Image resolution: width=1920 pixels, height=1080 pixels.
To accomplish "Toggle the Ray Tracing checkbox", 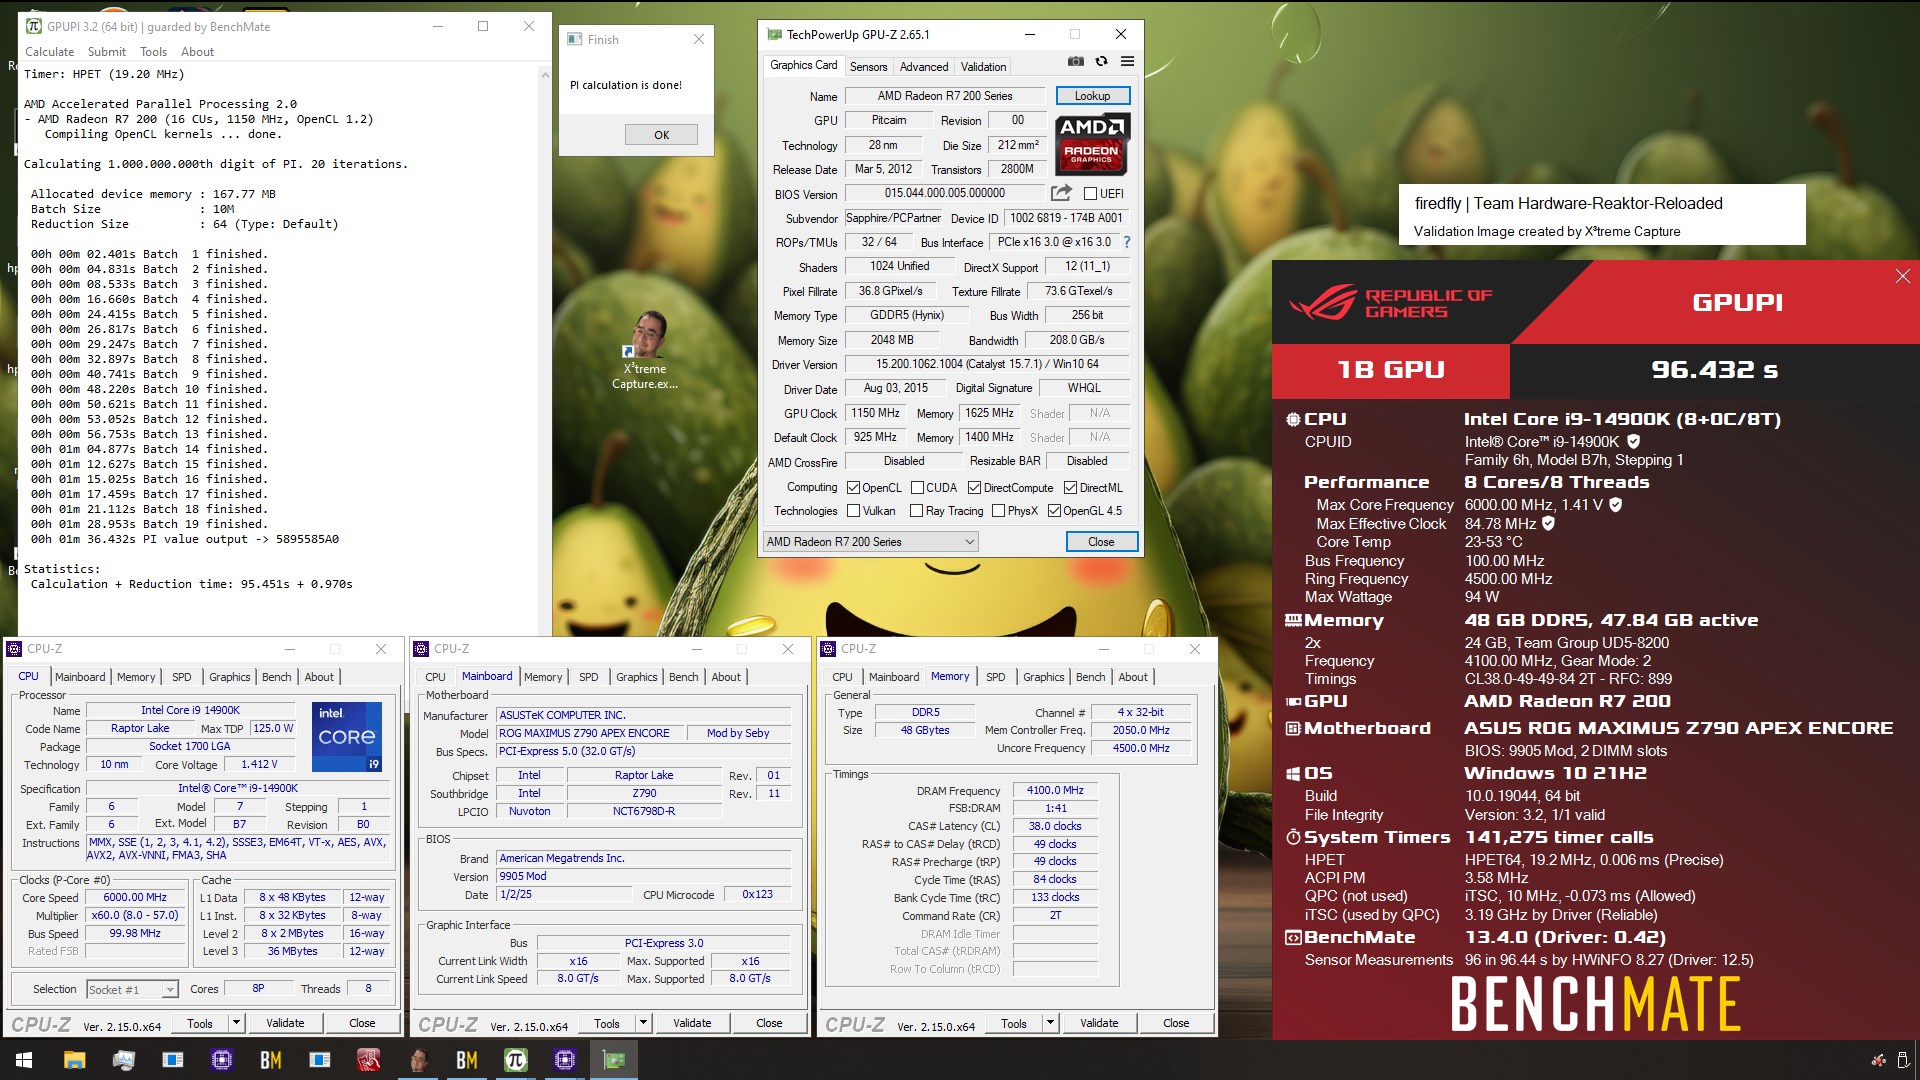I will pyautogui.click(x=916, y=511).
